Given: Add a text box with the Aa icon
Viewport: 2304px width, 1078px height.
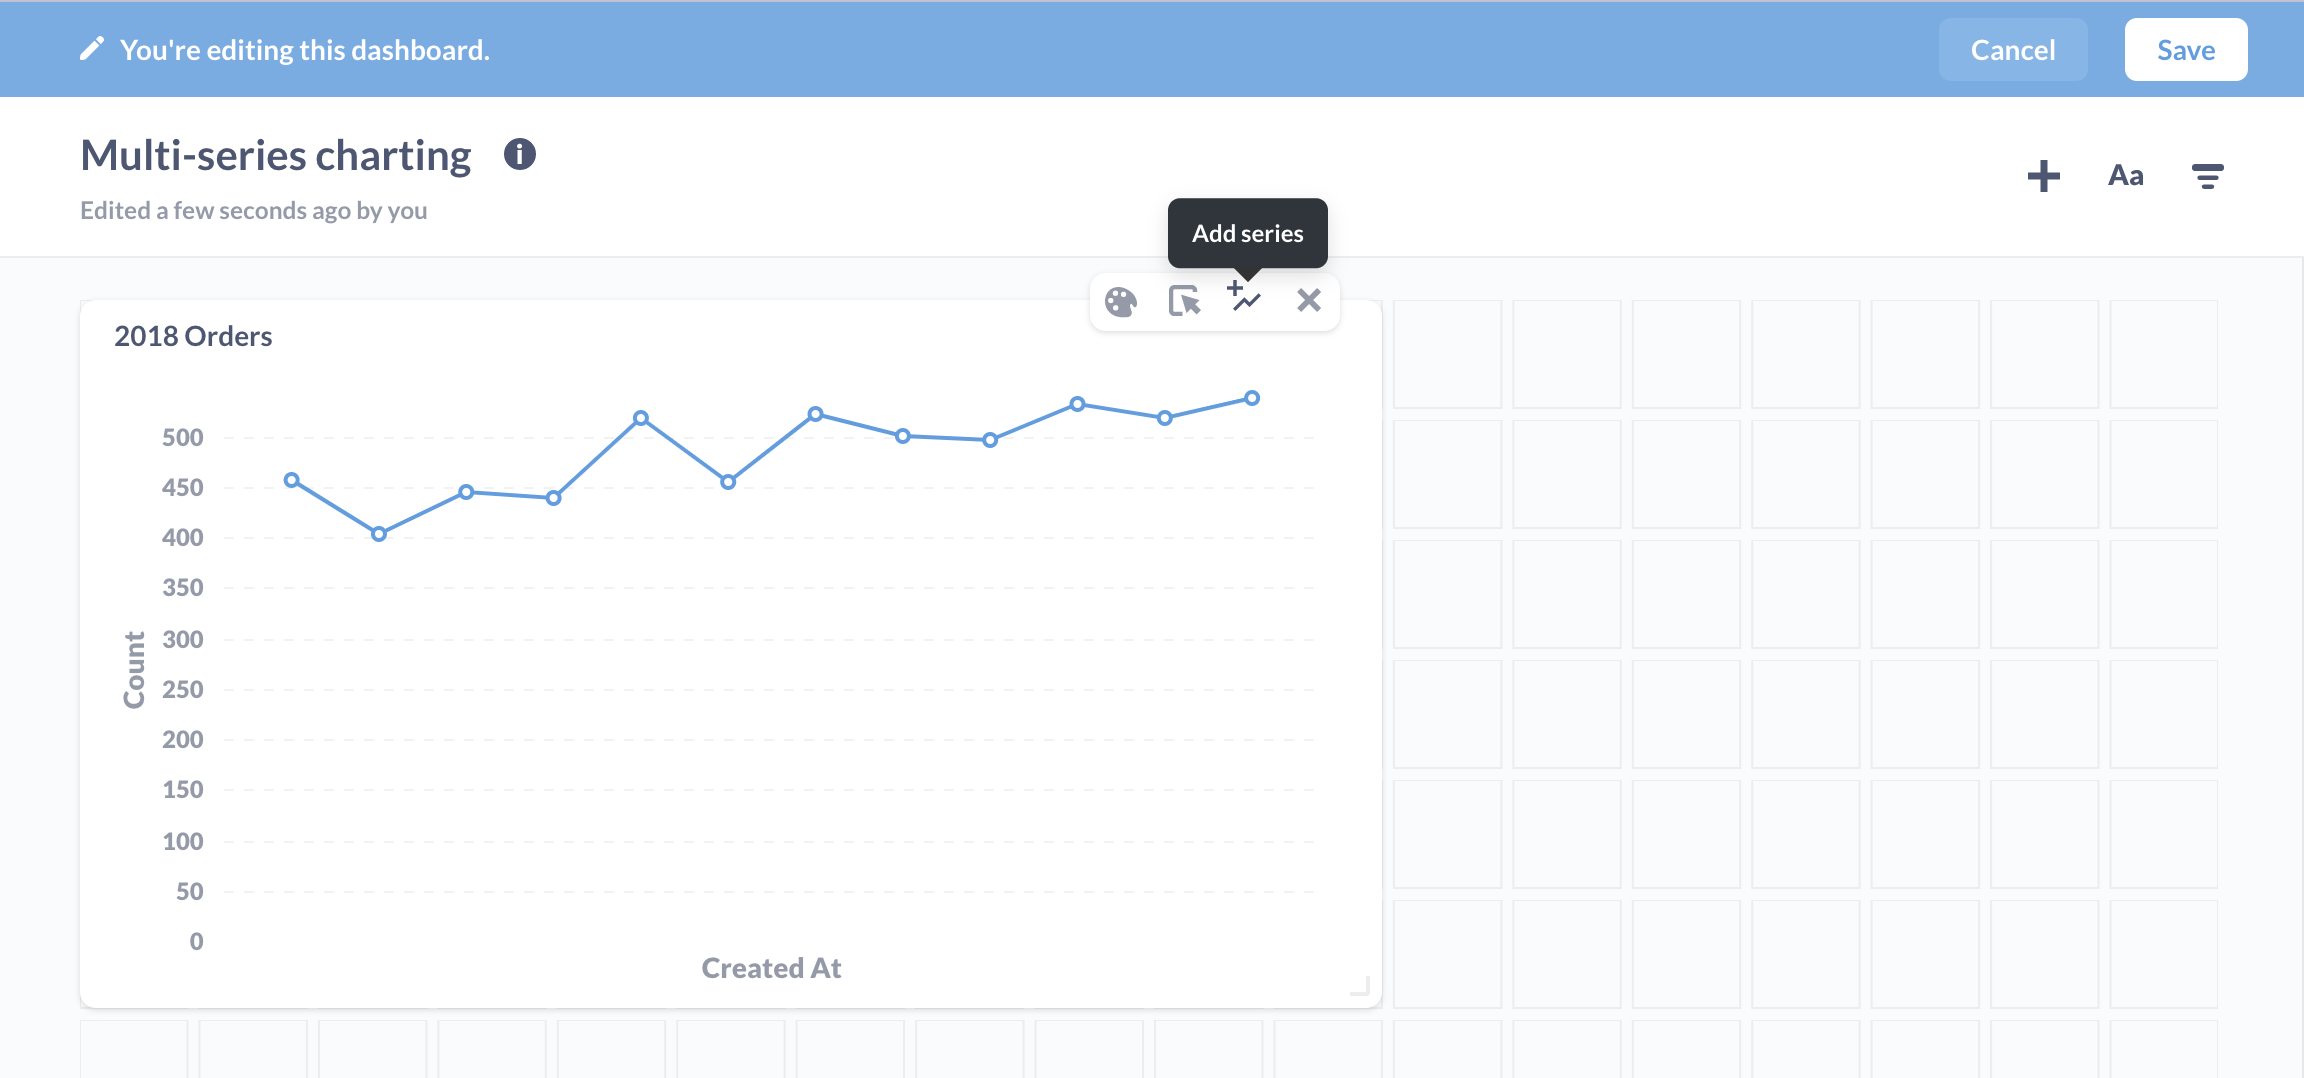Looking at the screenshot, I should pyautogui.click(x=2125, y=176).
